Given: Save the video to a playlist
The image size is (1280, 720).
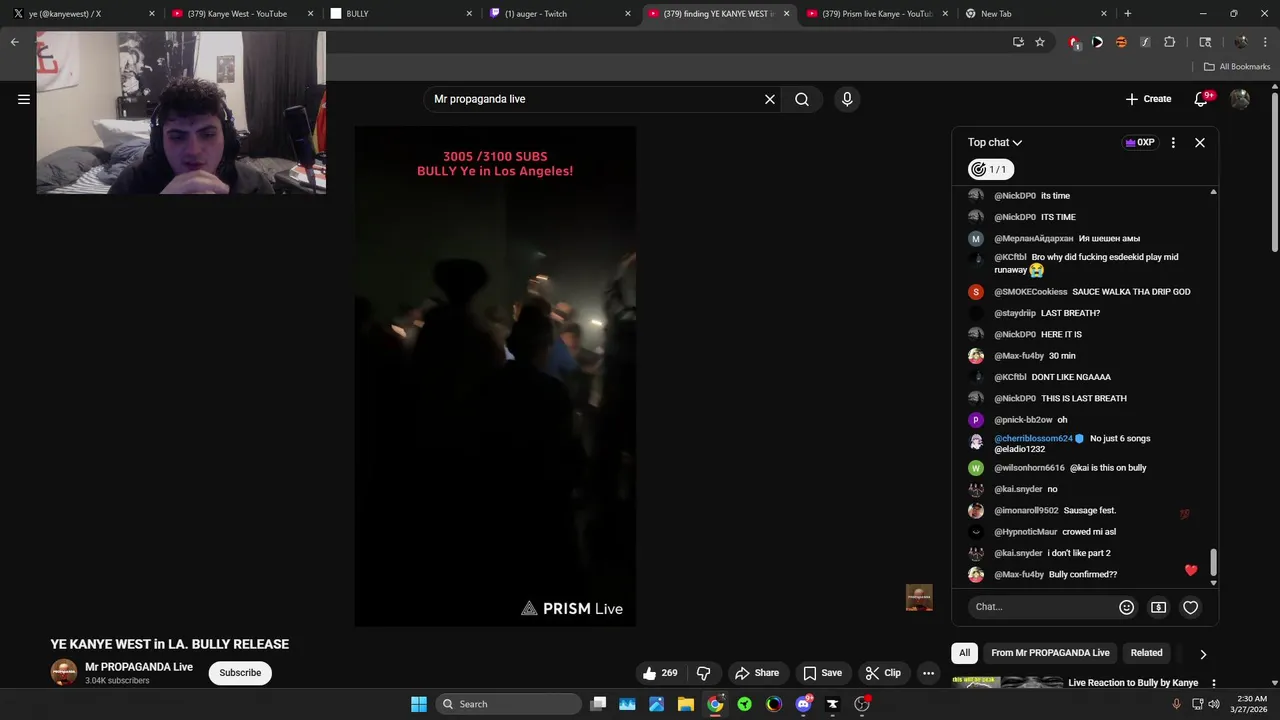Looking at the screenshot, I should coord(823,673).
